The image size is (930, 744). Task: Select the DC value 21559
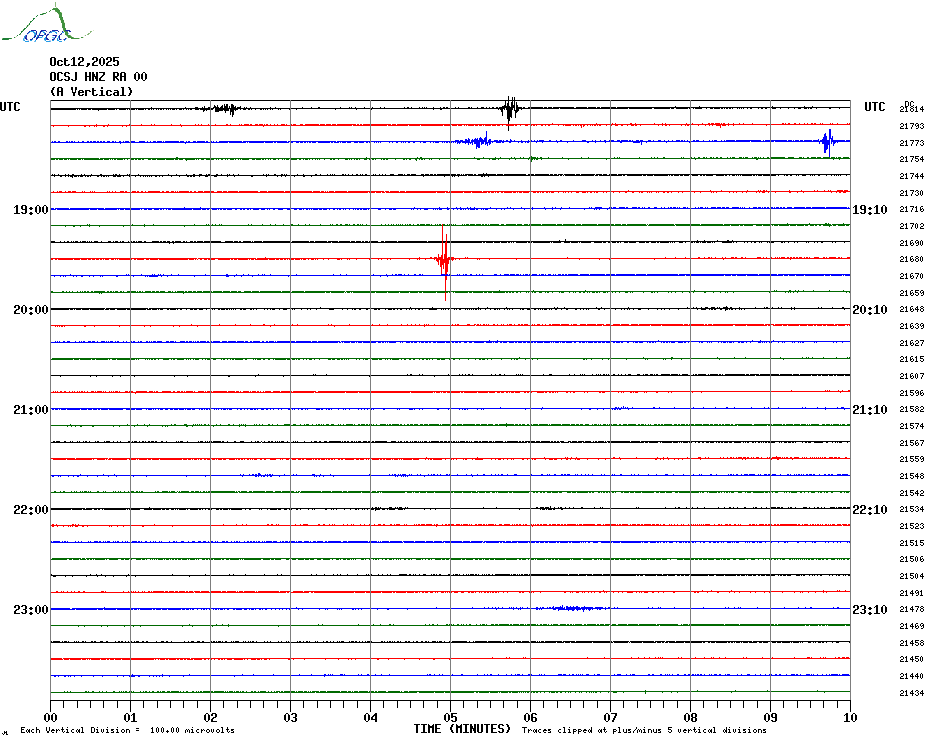912,459
